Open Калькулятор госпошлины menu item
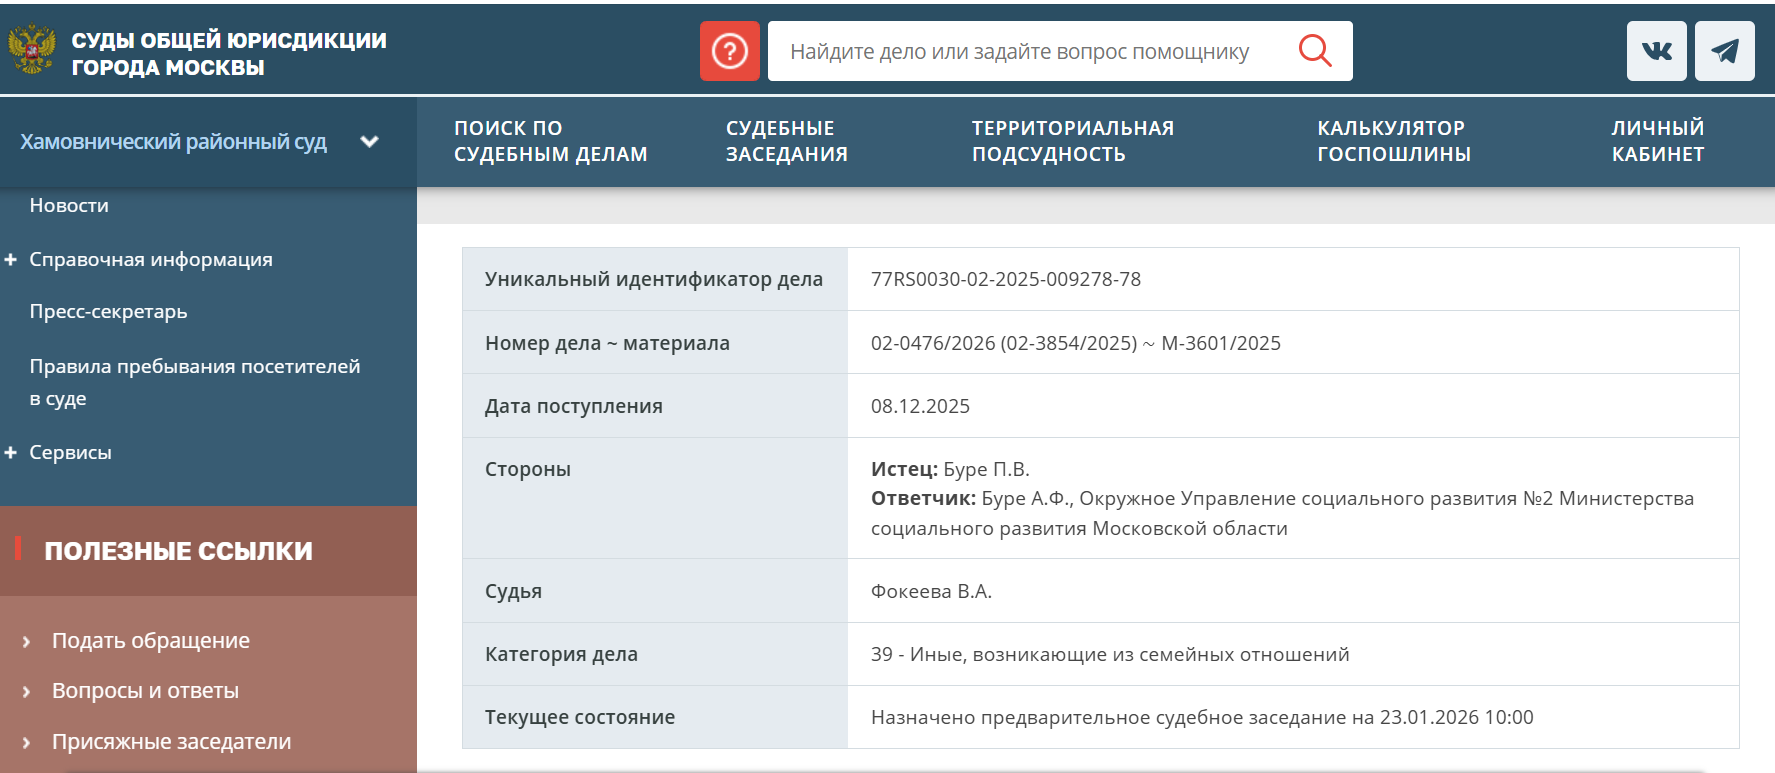This screenshot has width=1775, height=773. point(1394,141)
